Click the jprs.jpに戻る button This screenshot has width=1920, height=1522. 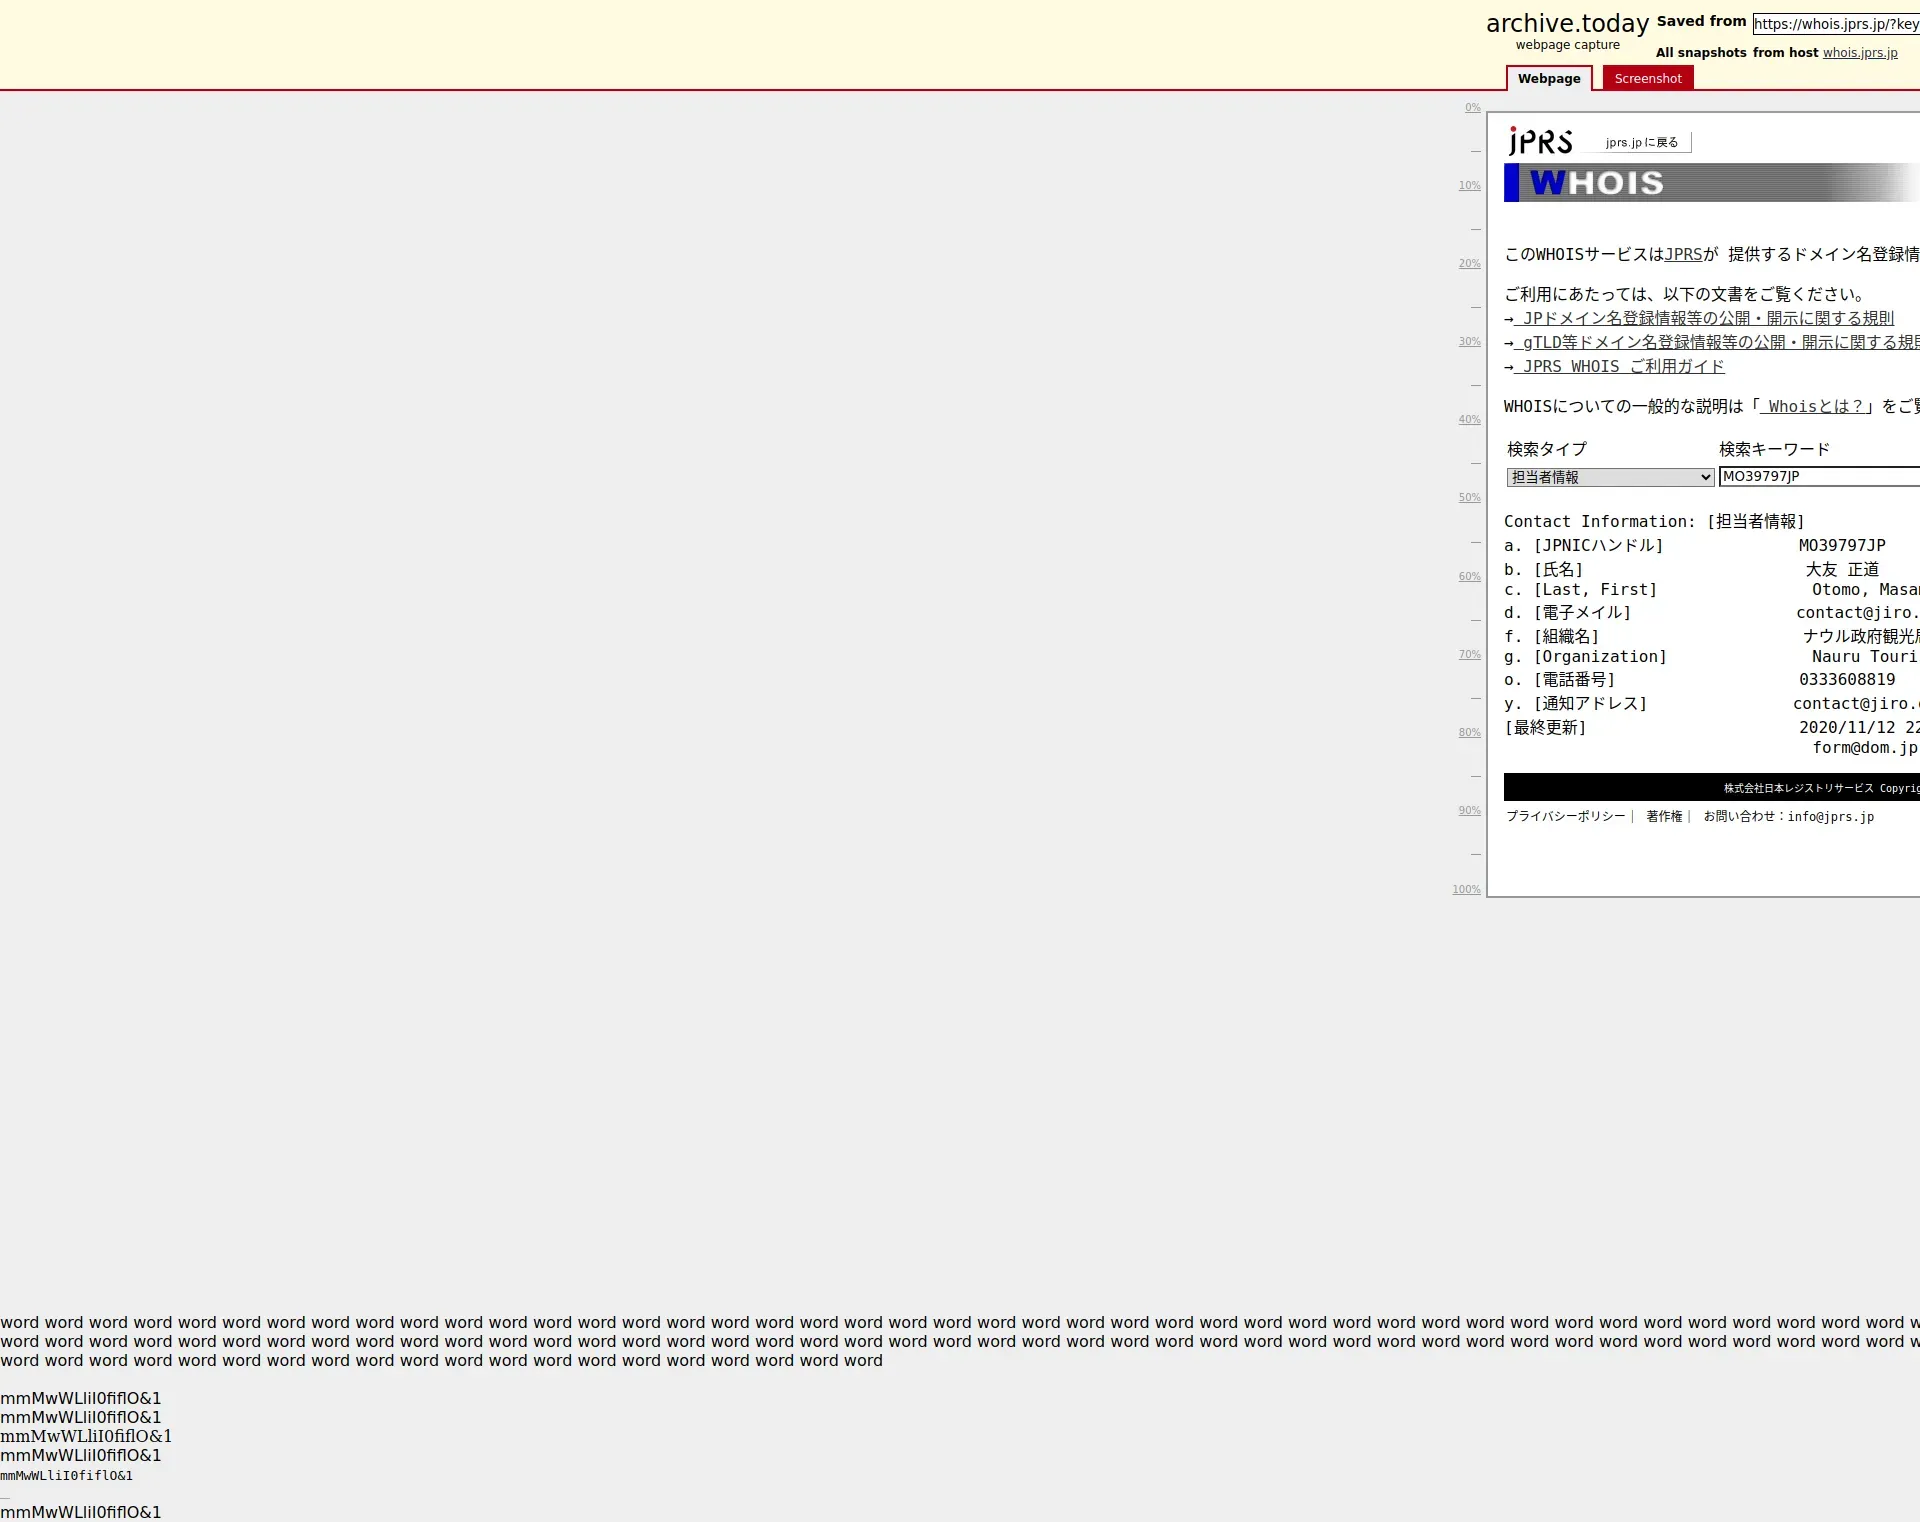(x=1641, y=143)
